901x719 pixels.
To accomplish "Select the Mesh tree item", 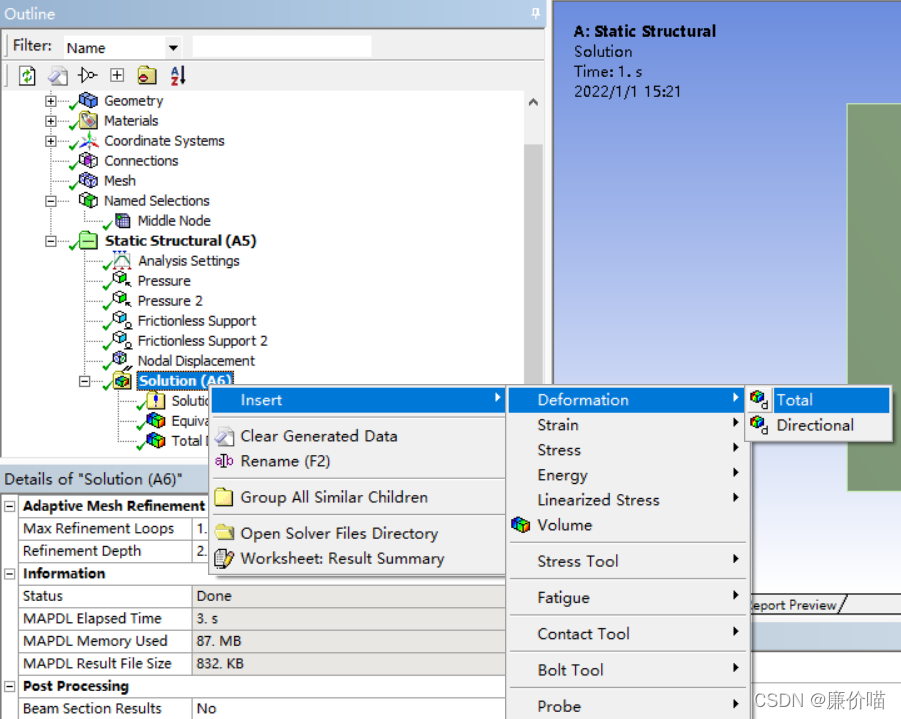I will (x=120, y=180).
